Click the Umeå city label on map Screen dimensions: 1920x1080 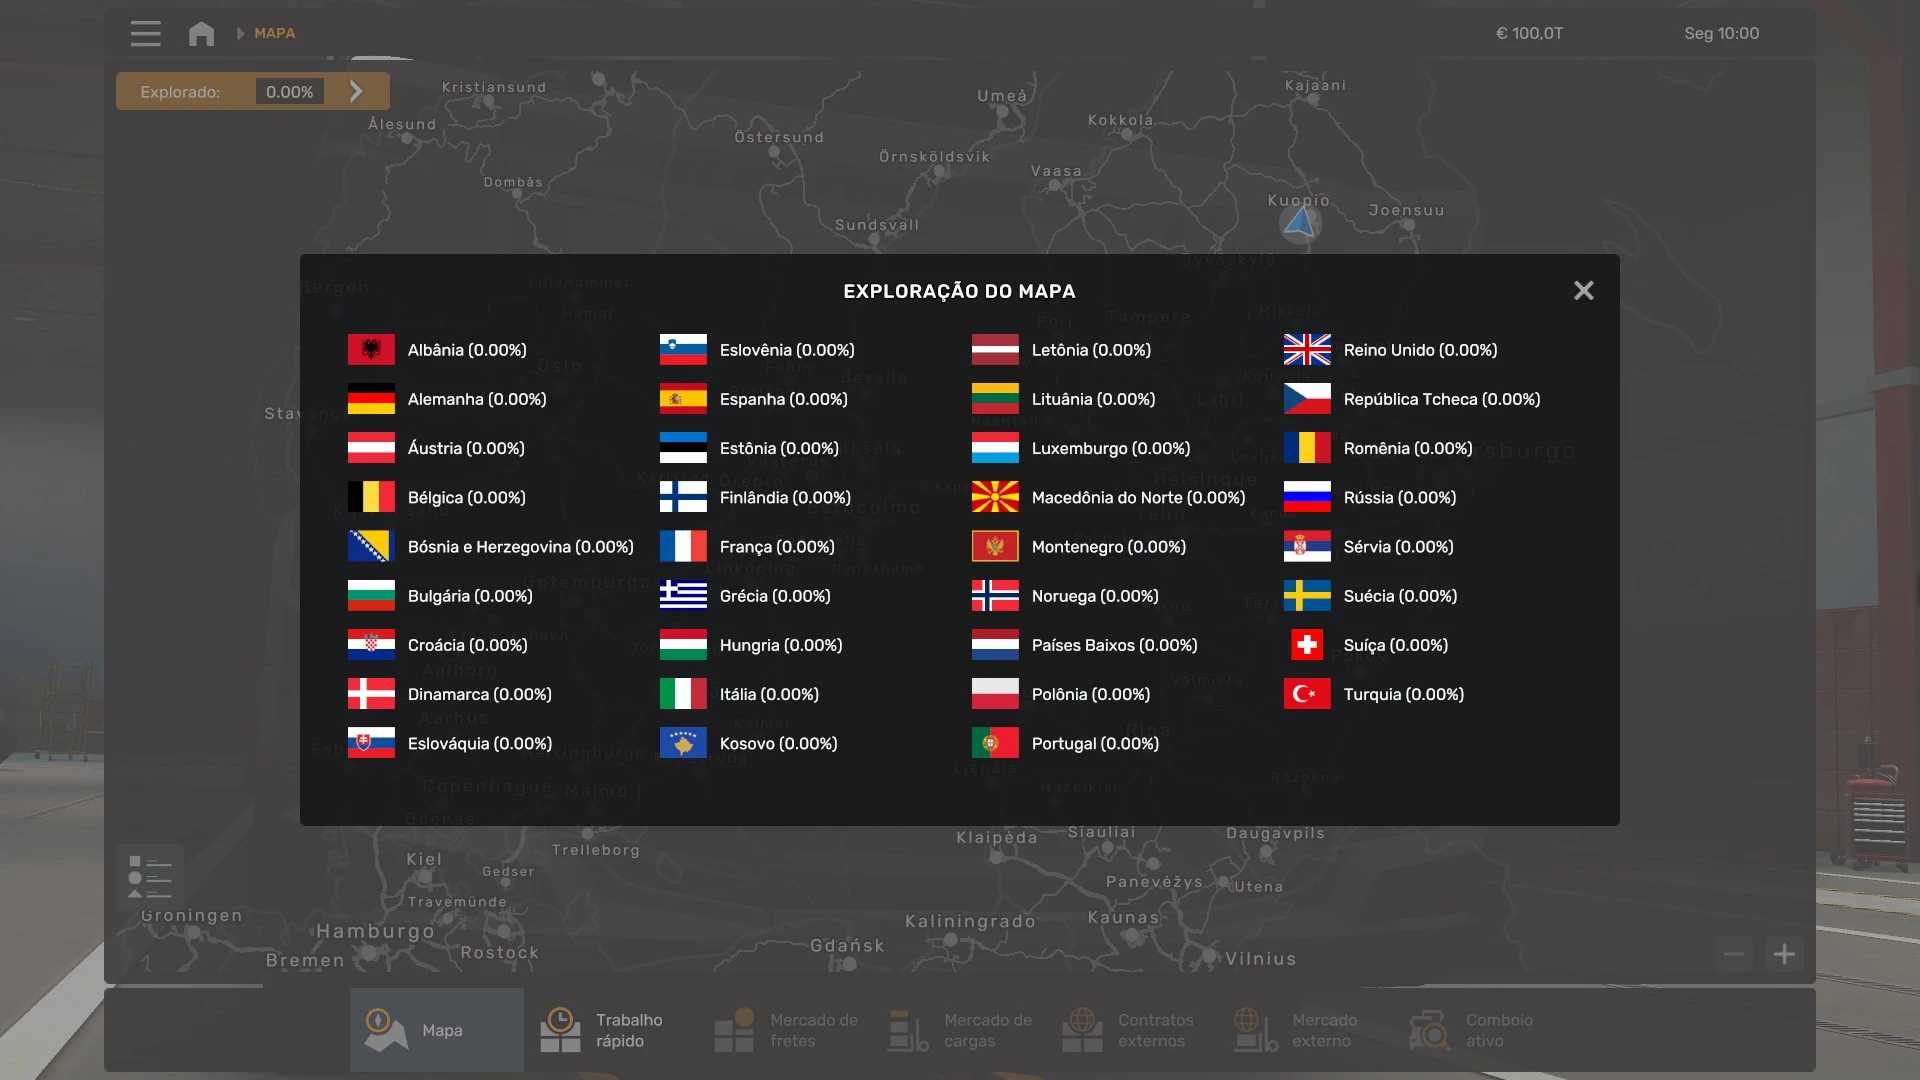[x=1002, y=95]
